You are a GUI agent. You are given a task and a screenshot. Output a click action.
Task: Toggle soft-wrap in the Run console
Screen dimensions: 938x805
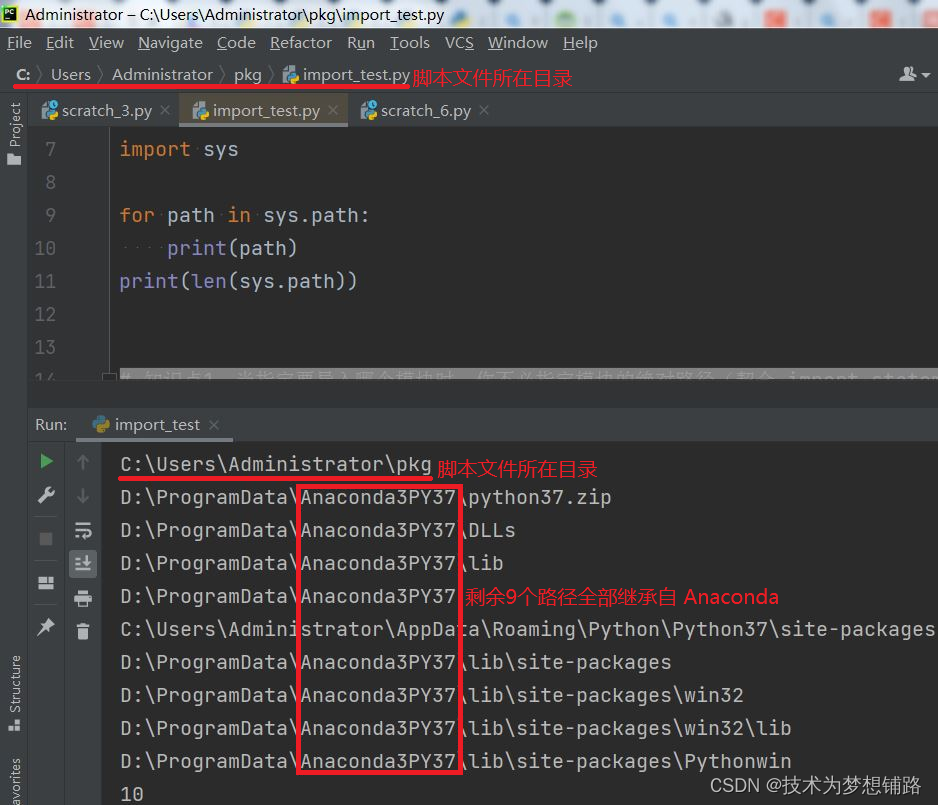83,530
